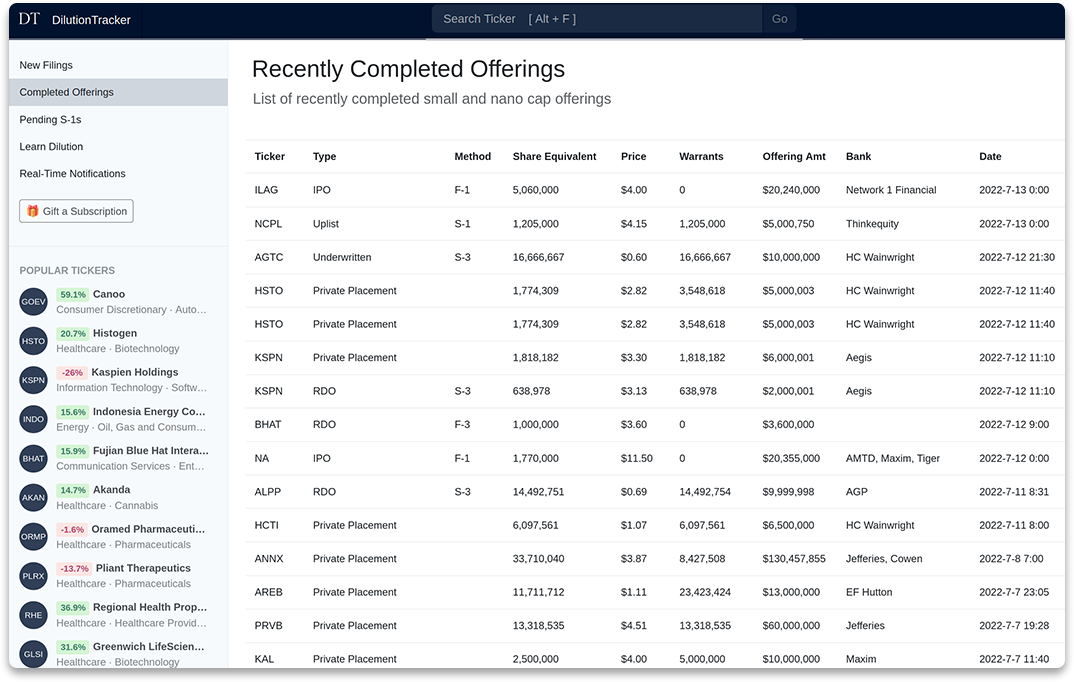Click the KSPN ticker circle icon
The width and height of the screenshot is (1074, 682).
pyautogui.click(x=33, y=380)
